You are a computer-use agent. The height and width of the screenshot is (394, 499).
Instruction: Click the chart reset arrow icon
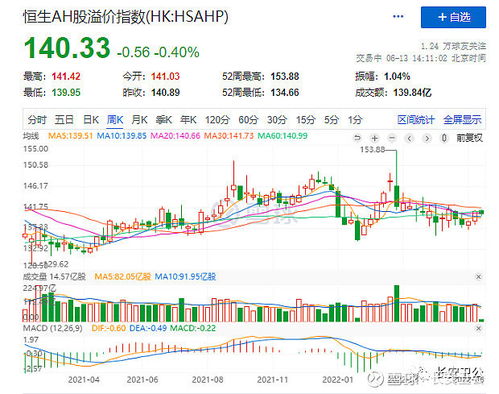pos(357,138)
